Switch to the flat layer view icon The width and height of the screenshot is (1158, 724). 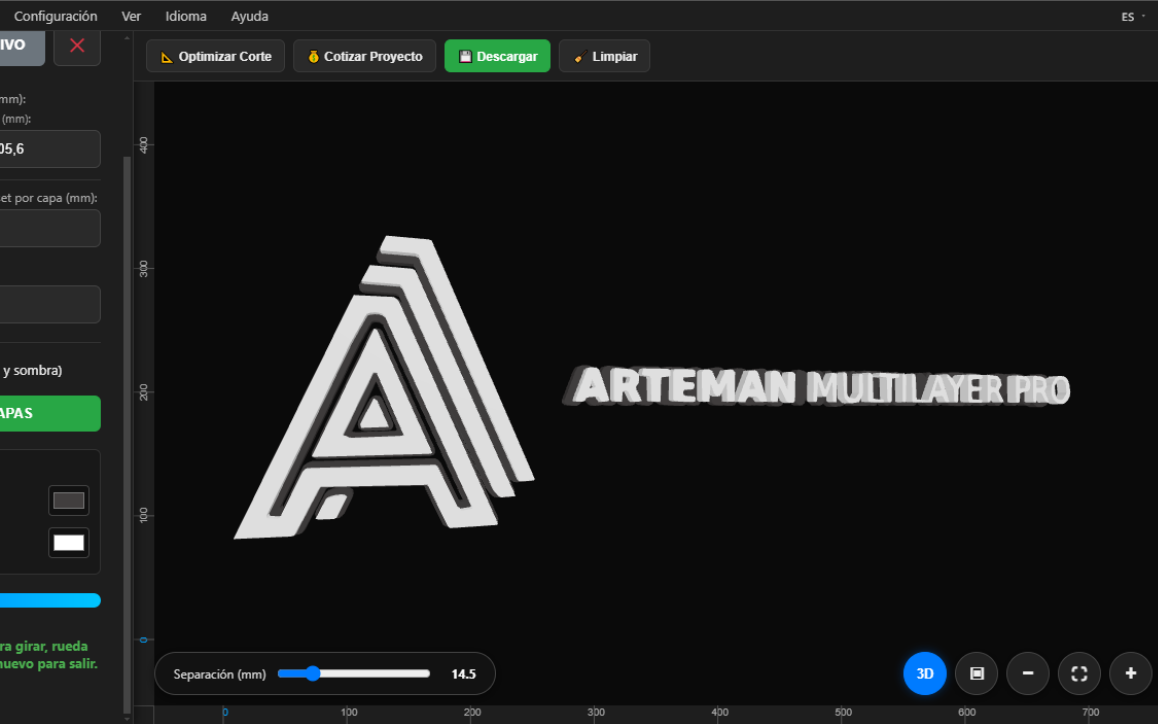tap(976, 674)
